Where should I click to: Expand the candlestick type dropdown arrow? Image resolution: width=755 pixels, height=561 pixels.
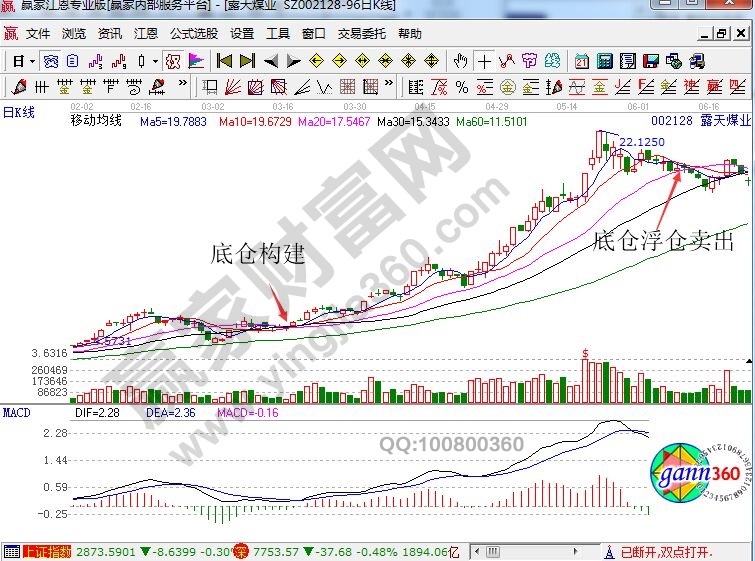153,61
